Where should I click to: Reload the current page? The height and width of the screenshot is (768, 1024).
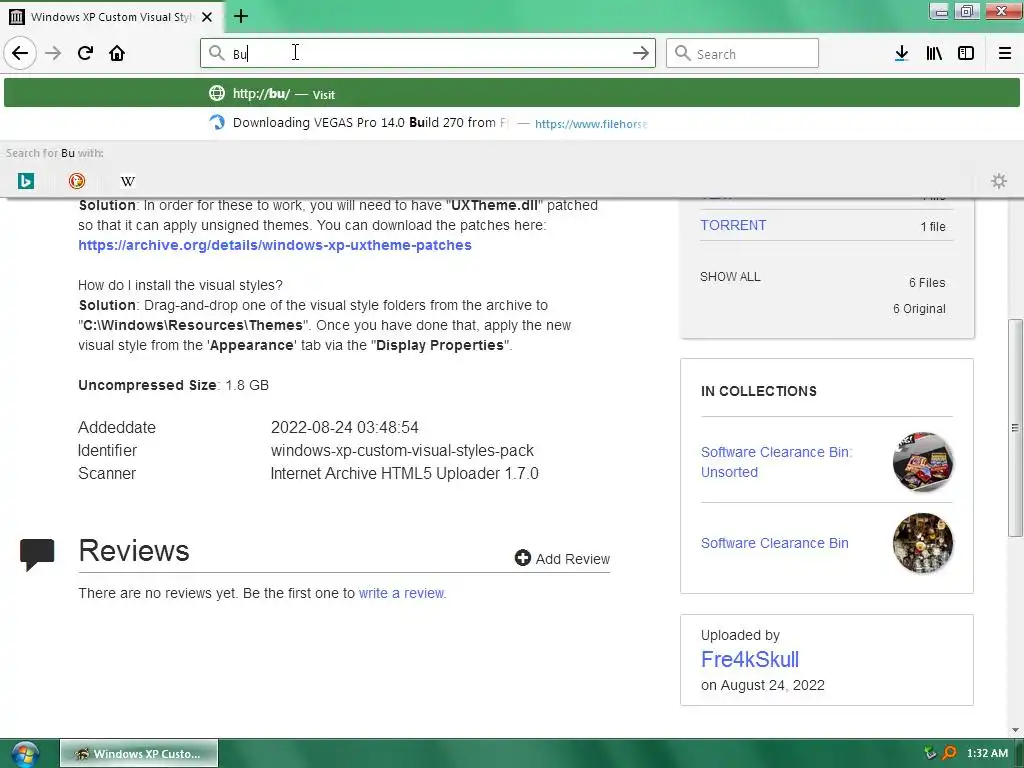[86, 53]
